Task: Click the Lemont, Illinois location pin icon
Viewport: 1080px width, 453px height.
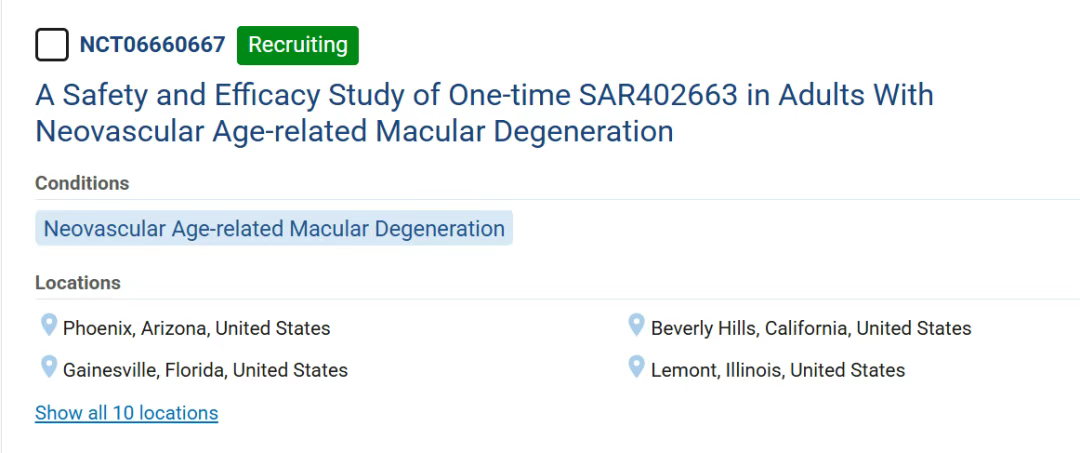Action: (636, 367)
